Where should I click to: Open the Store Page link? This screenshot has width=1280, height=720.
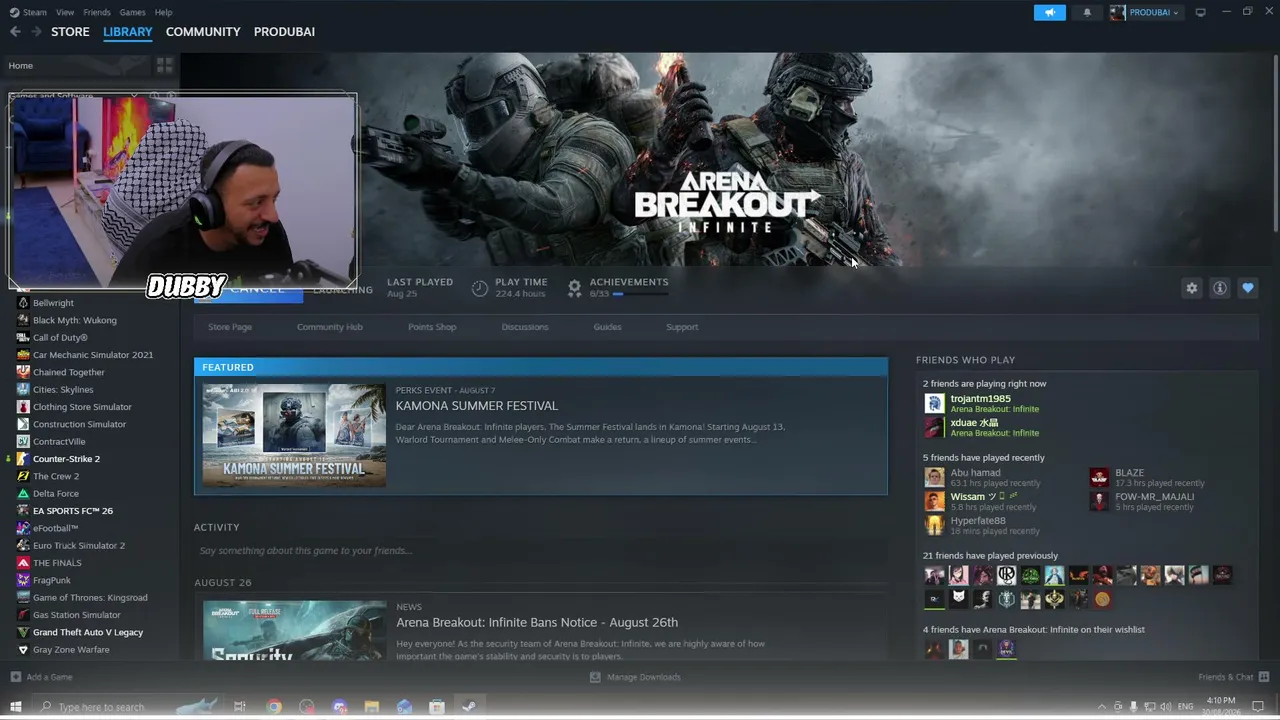tap(230, 327)
